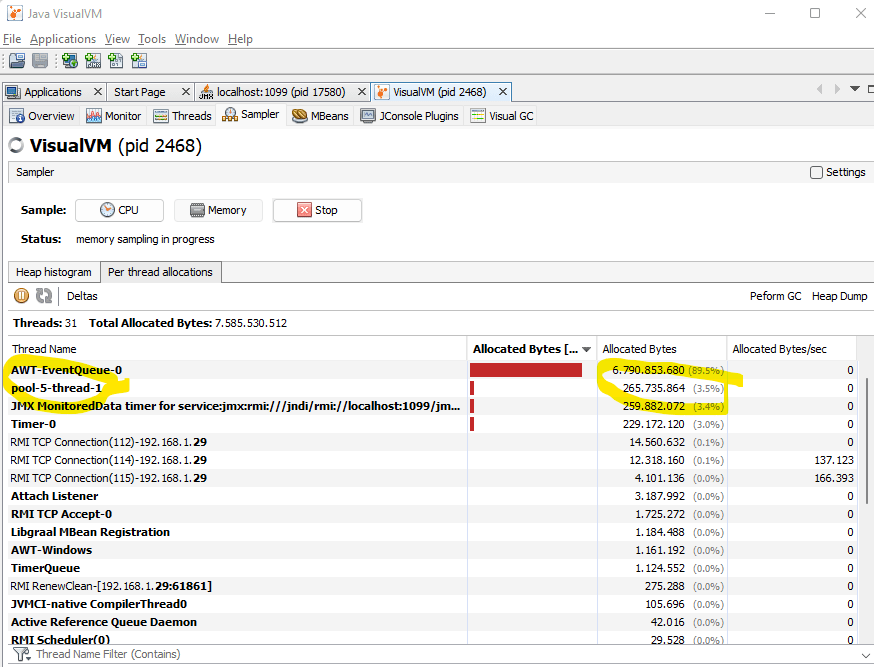This screenshot has height=667, width=874.
Task: Click the rightmost add toolbar icon
Action: pyautogui.click(x=139, y=61)
